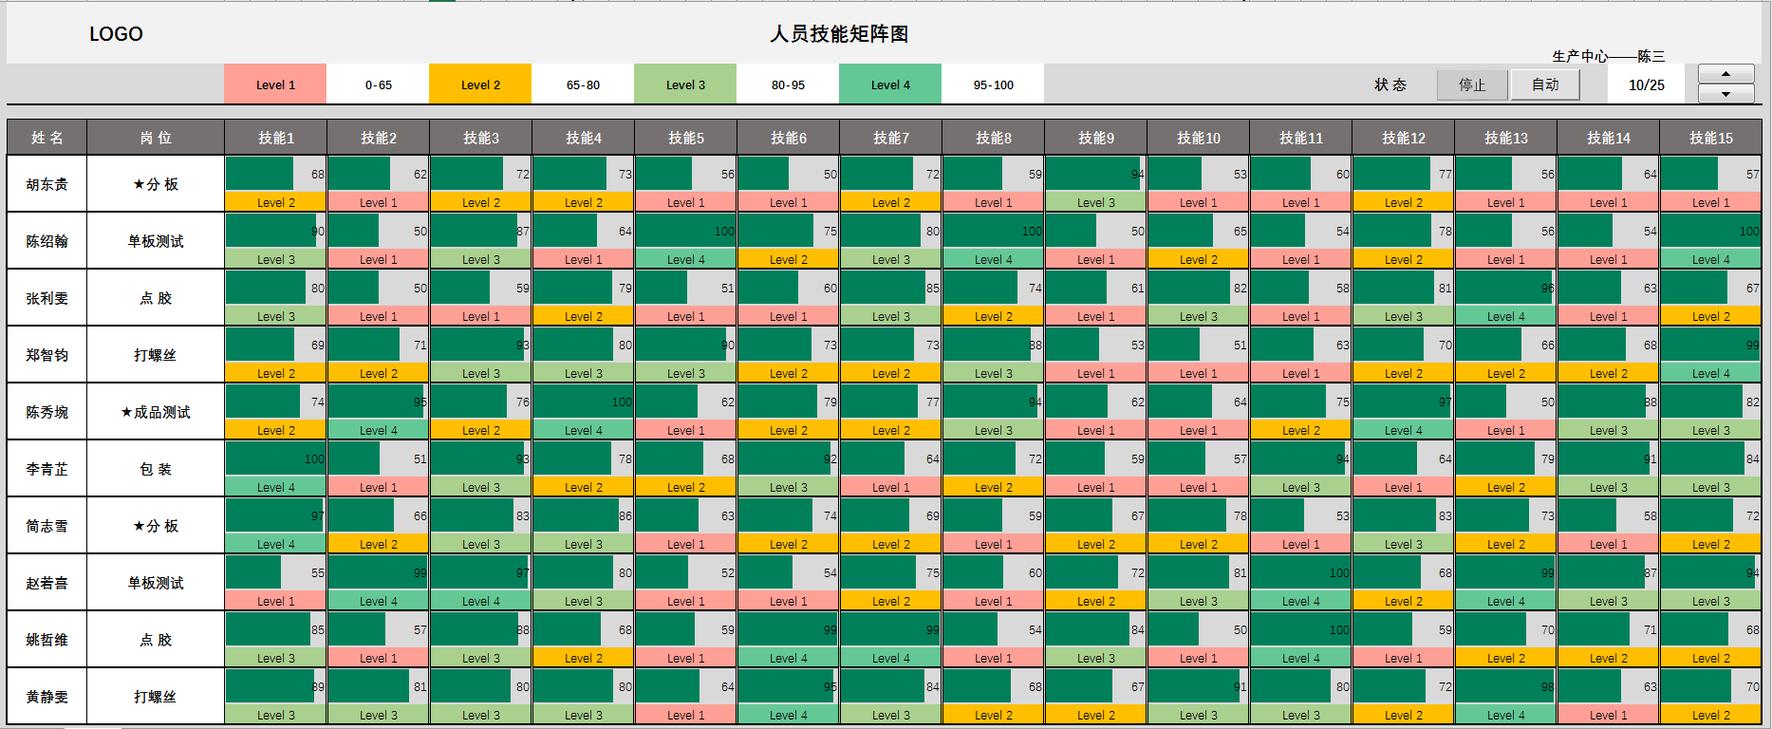The width and height of the screenshot is (1772, 729).
Task: Select 胡东贵's 技能9 Level 3 cell
Action: 1096,202
